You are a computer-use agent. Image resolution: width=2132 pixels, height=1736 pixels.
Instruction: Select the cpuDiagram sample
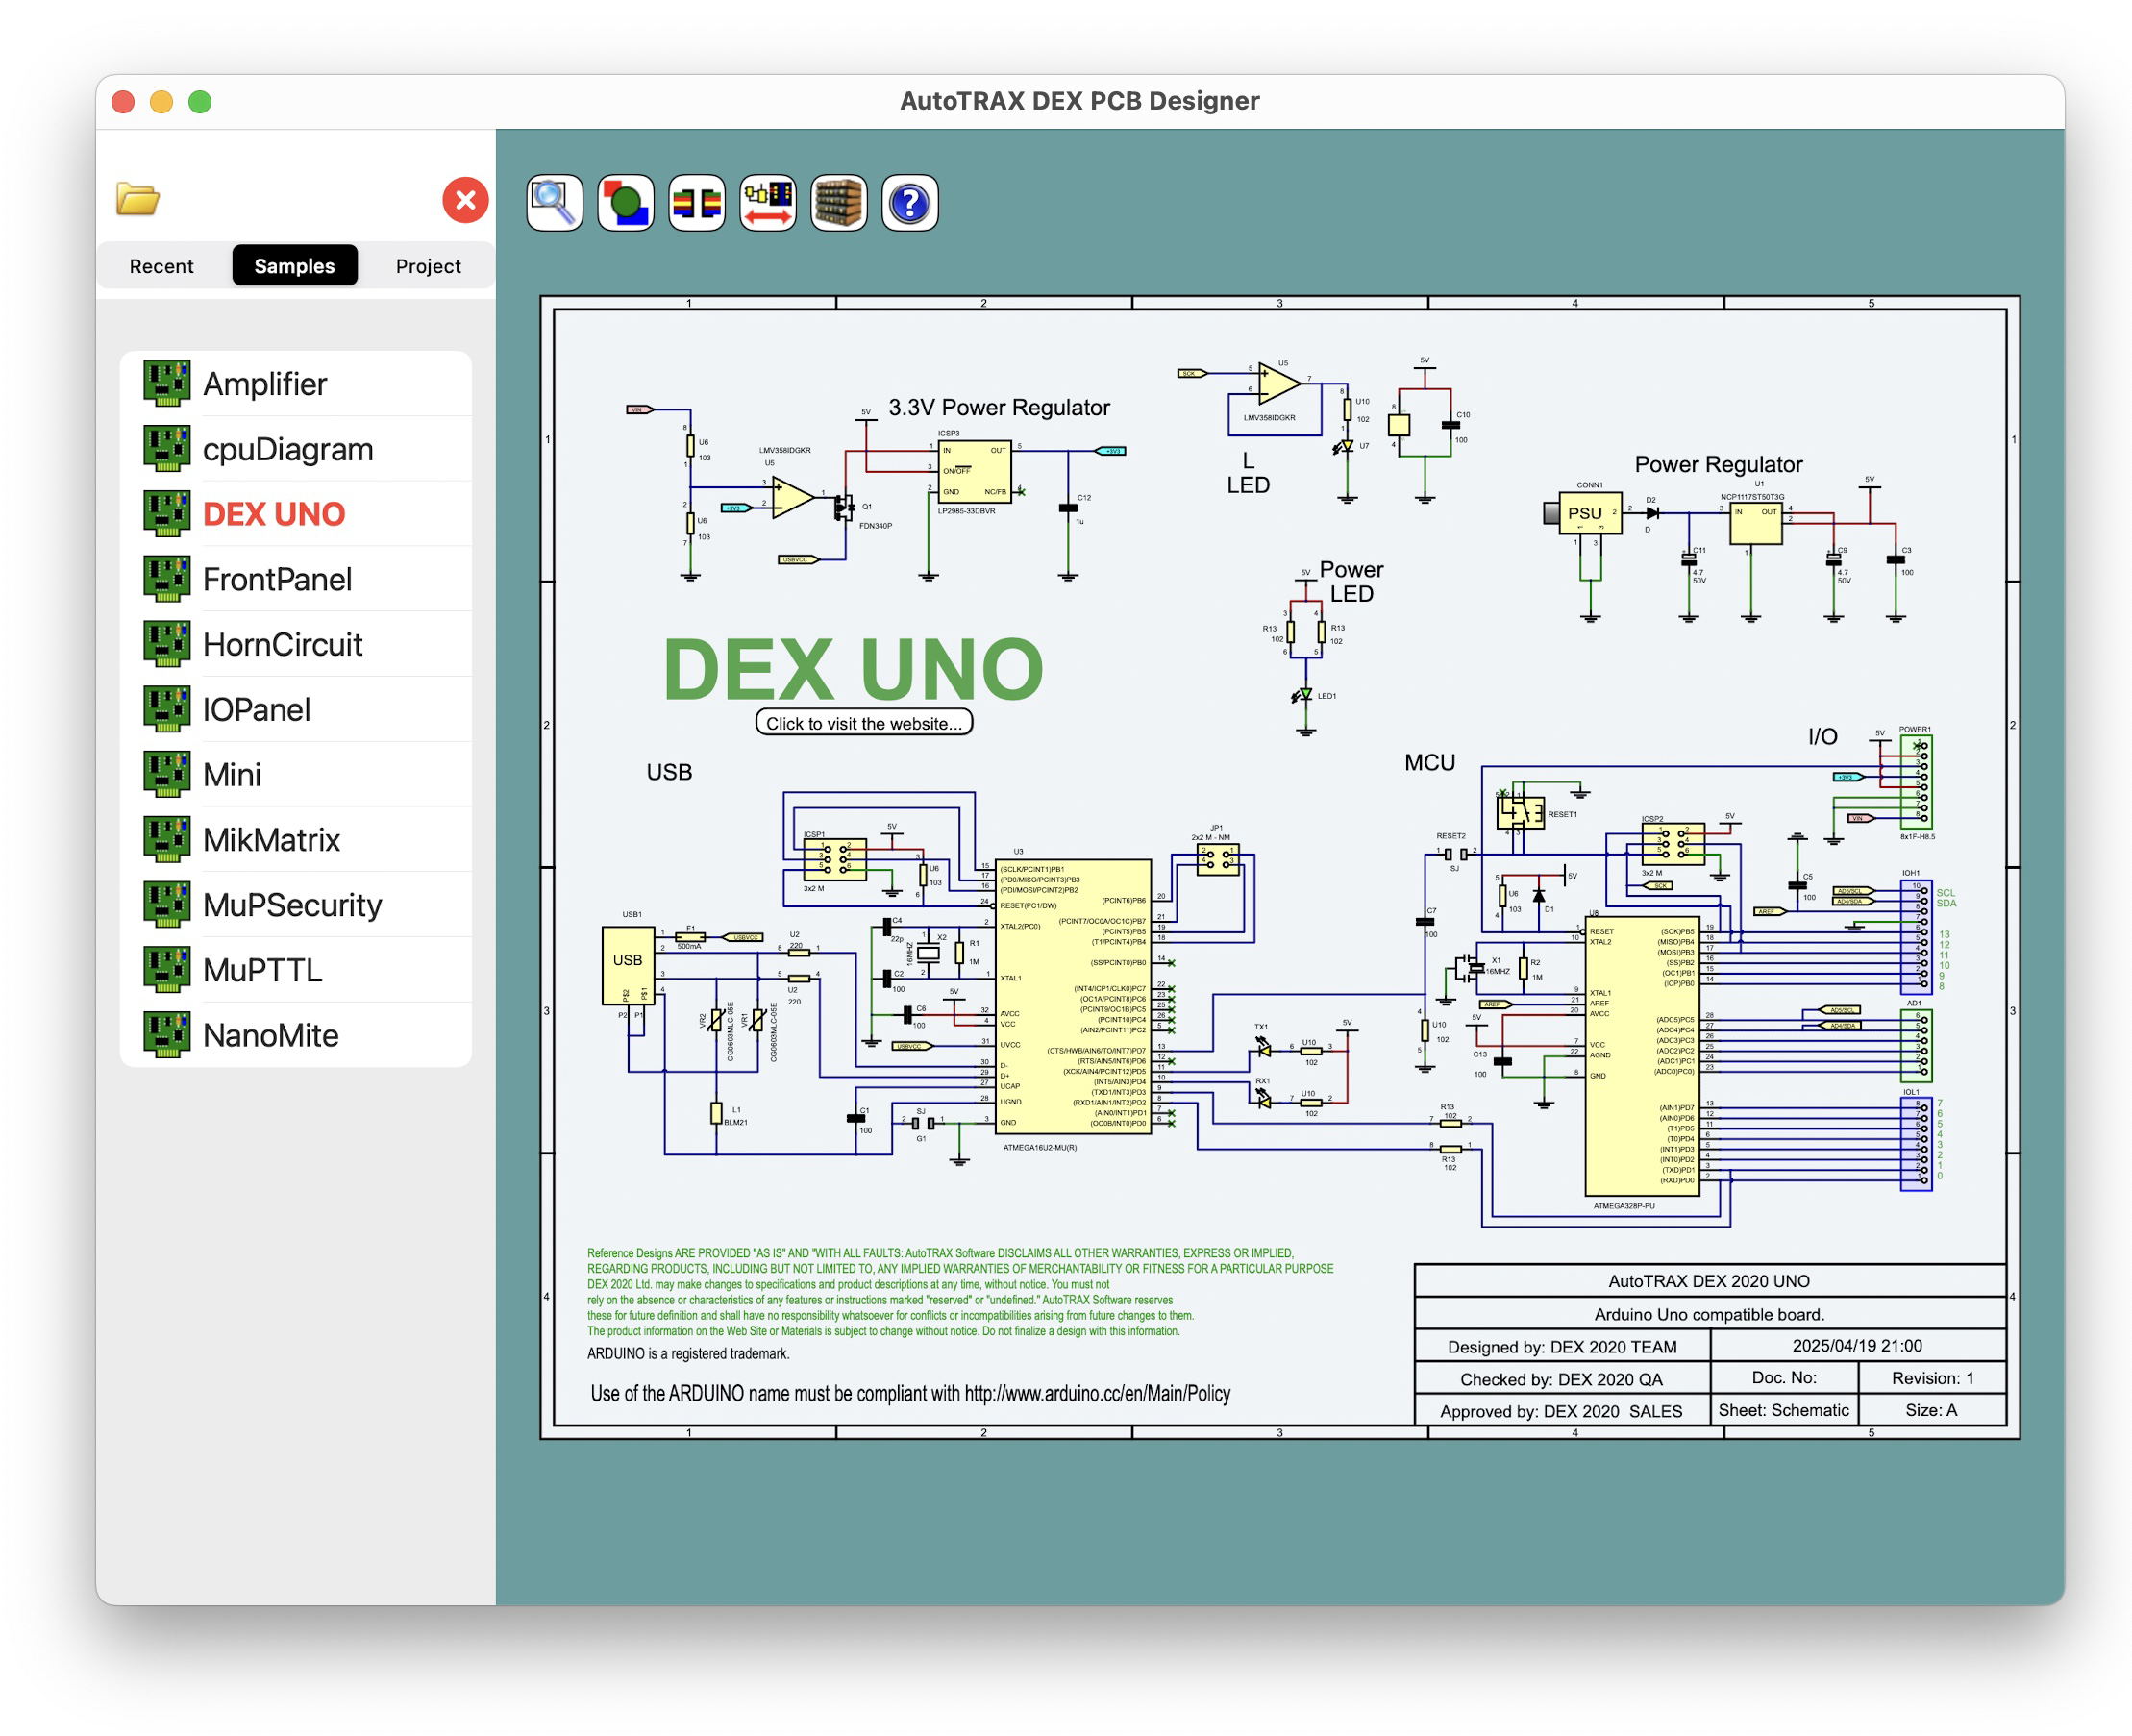pos(296,449)
